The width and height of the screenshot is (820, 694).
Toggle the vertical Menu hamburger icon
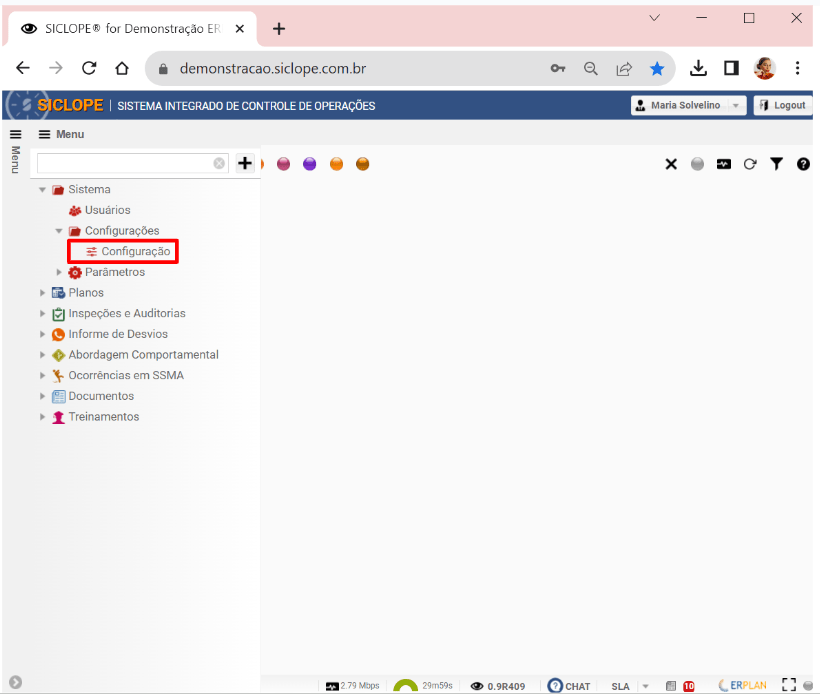point(16,134)
